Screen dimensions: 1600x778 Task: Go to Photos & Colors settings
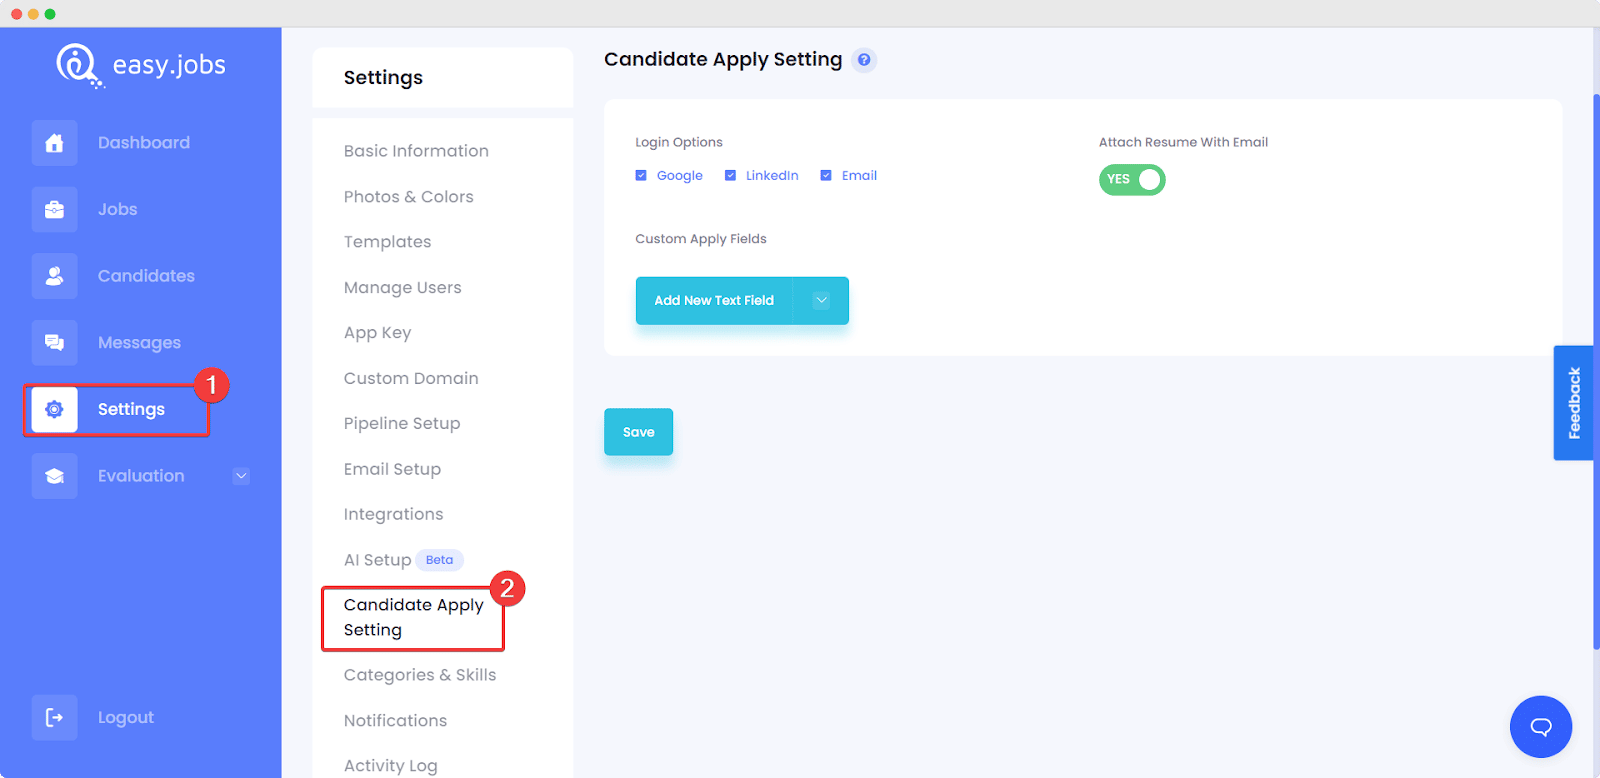click(408, 197)
